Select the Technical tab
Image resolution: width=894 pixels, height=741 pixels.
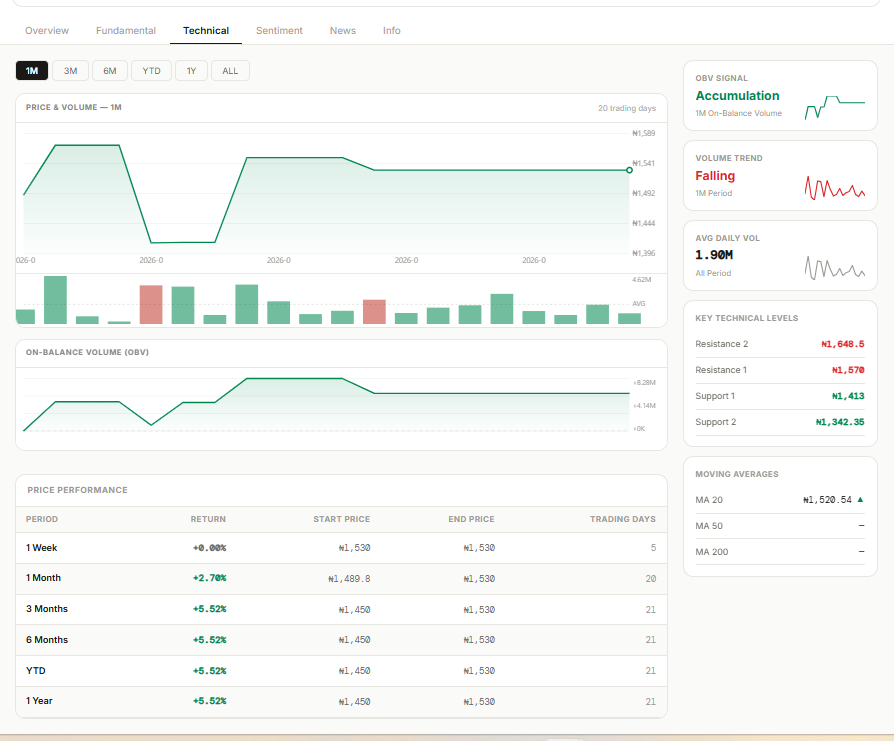(x=206, y=31)
